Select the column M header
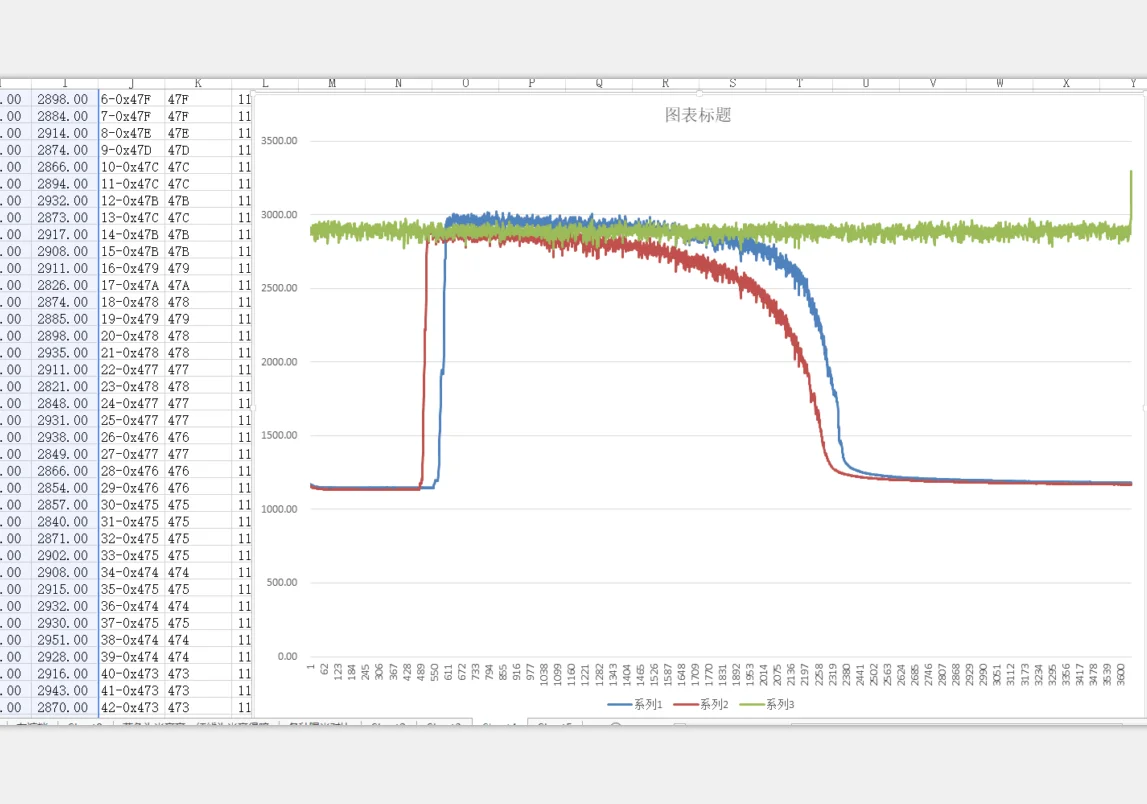 332,83
